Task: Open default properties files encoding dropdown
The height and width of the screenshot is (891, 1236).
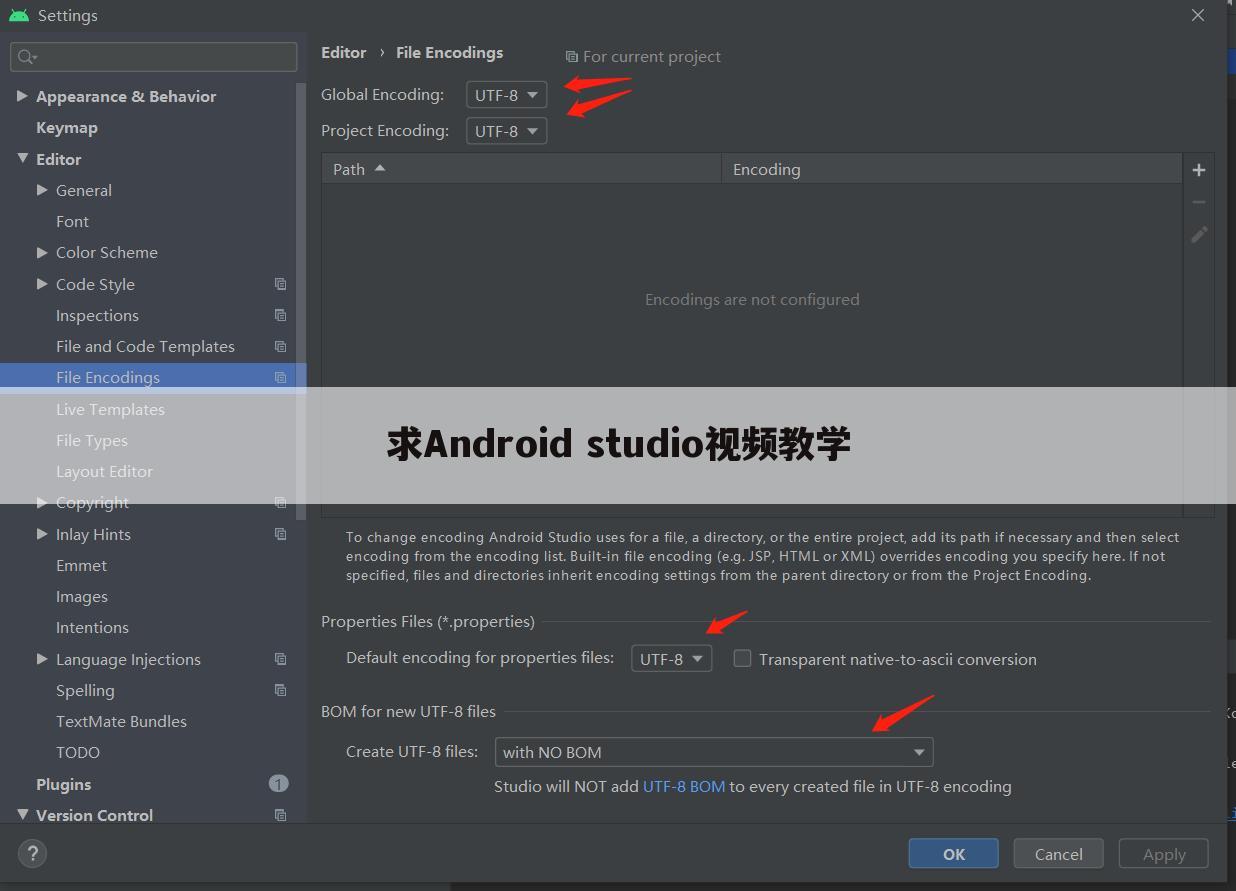Action: pyautogui.click(x=671, y=659)
